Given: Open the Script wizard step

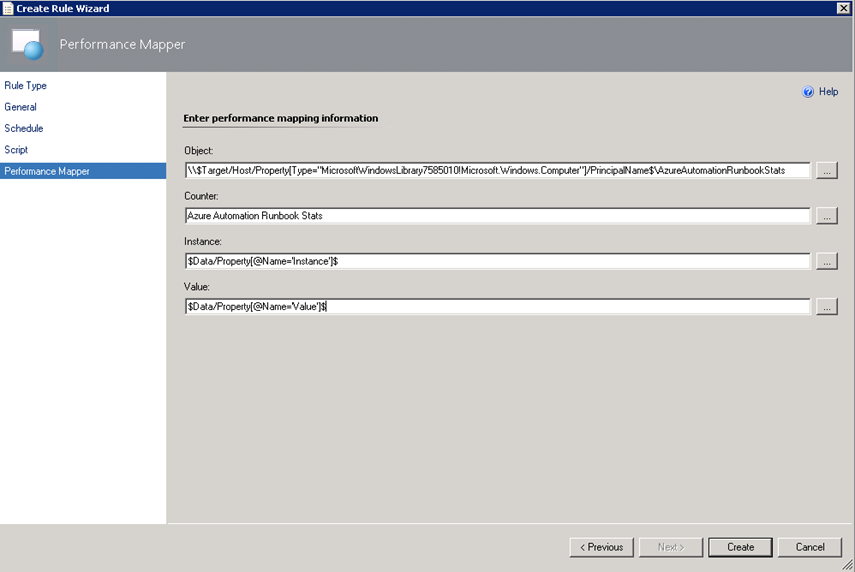Looking at the screenshot, I should tap(16, 150).
